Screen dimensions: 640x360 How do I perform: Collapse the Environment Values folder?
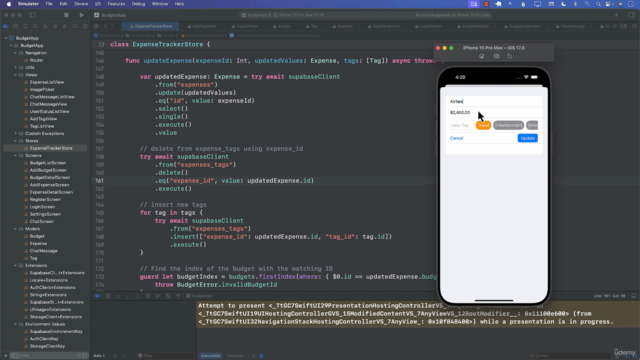tap(16, 324)
